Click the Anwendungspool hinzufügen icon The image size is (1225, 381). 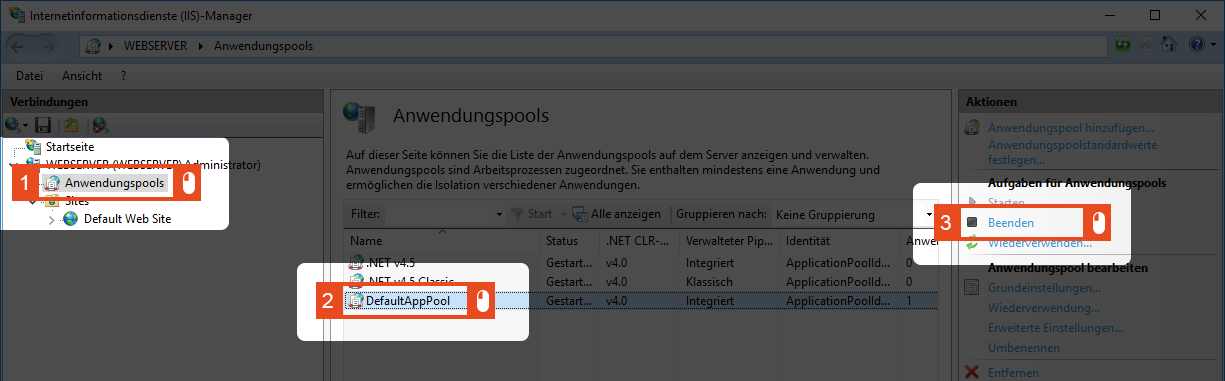(x=971, y=128)
